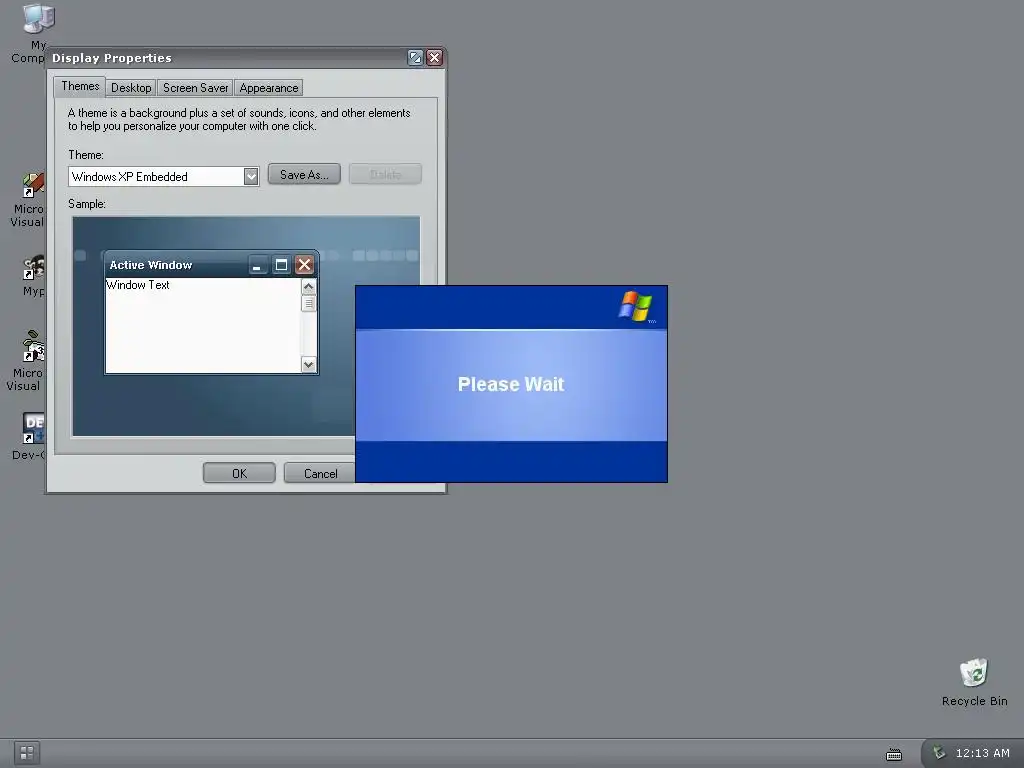Click the disabled Delete button
Viewport: 1024px width, 768px height.
[x=385, y=174]
